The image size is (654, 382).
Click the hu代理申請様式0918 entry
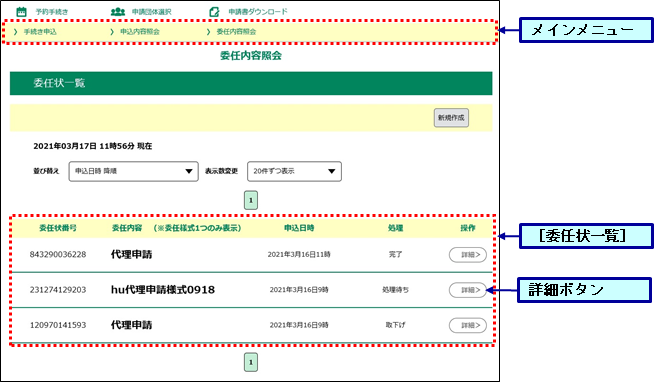pos(163,290)
